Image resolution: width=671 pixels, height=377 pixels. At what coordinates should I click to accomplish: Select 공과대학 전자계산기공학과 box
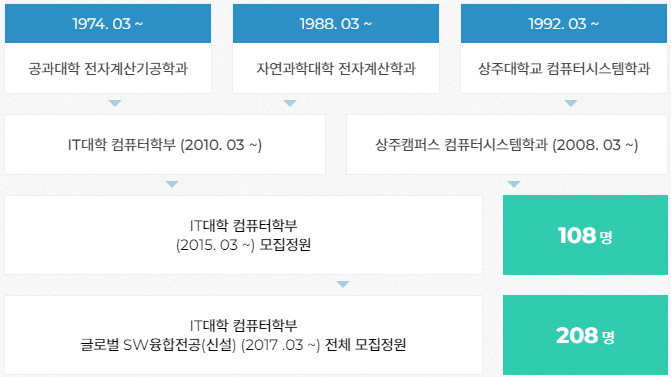pyautogui.click(x=108, y=68)
